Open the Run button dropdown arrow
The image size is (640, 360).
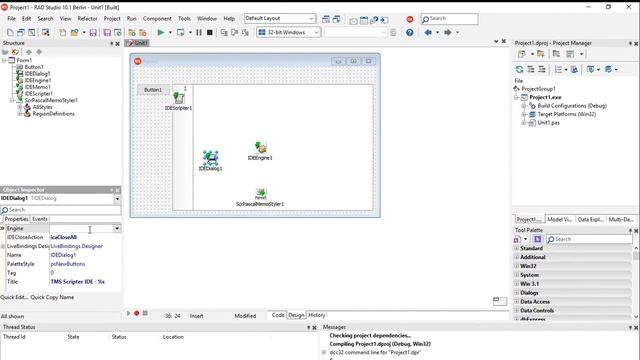pyautogui.click(x=170, y=32)
